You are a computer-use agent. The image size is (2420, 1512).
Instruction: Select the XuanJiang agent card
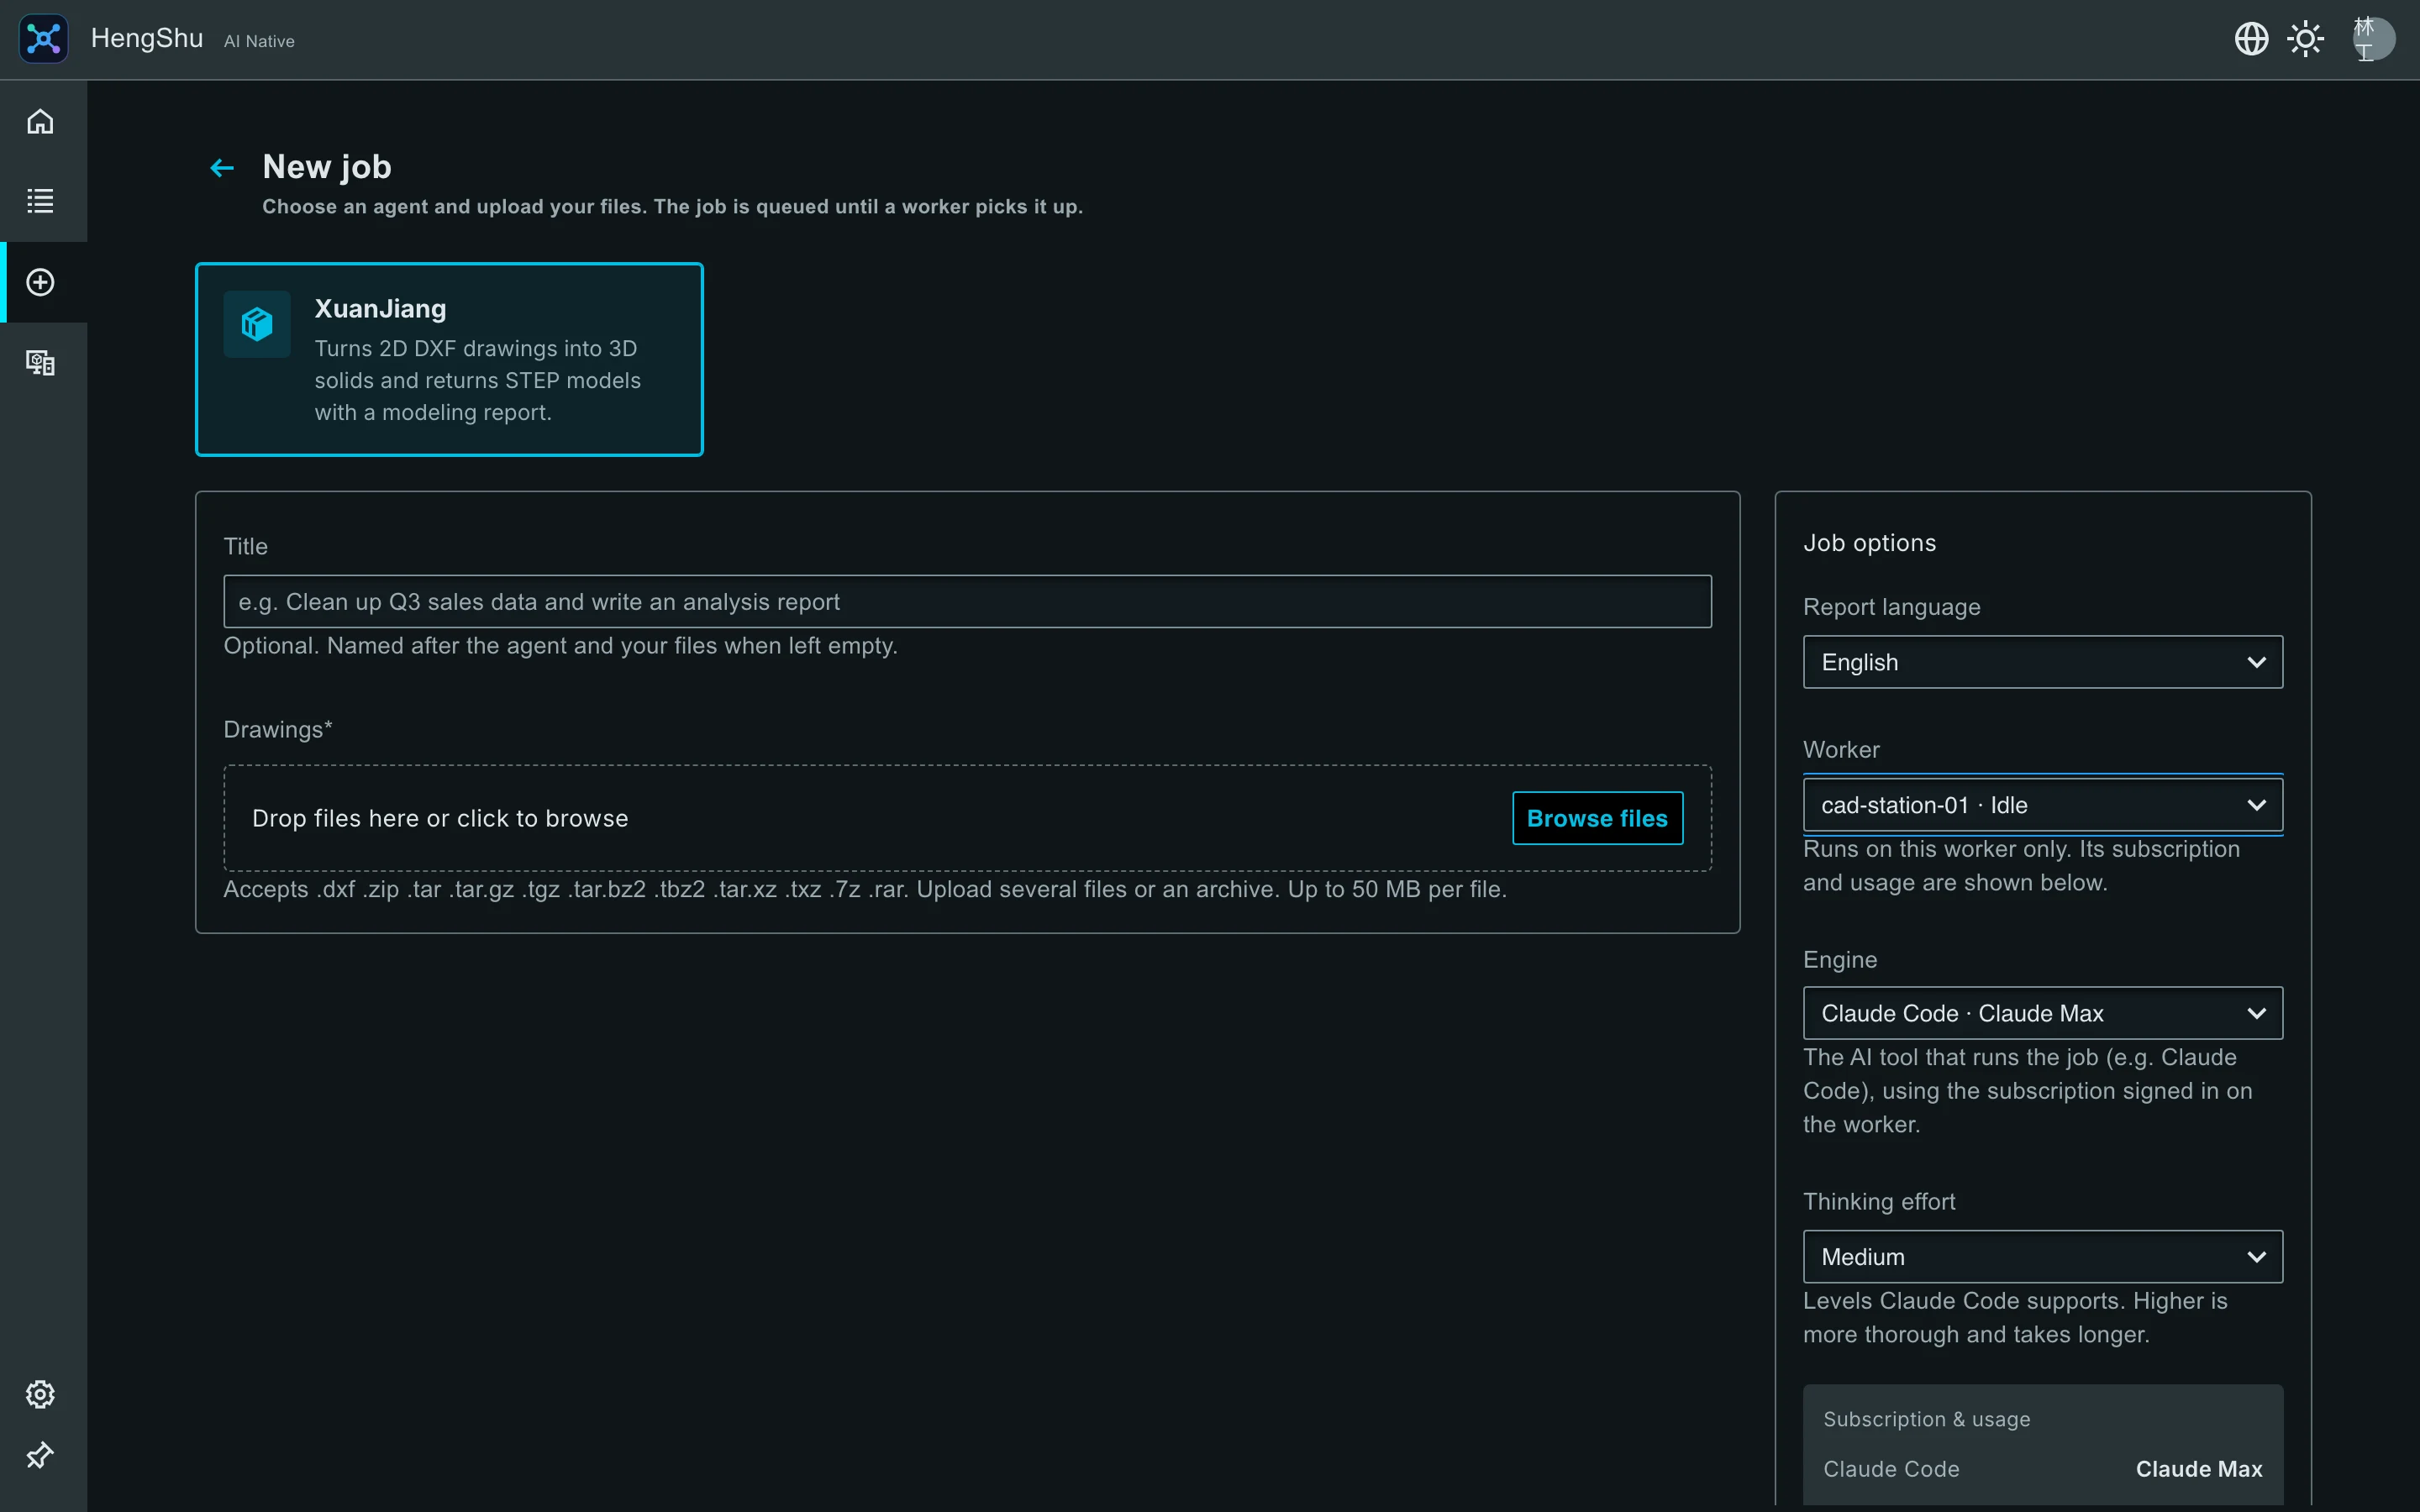449,359
